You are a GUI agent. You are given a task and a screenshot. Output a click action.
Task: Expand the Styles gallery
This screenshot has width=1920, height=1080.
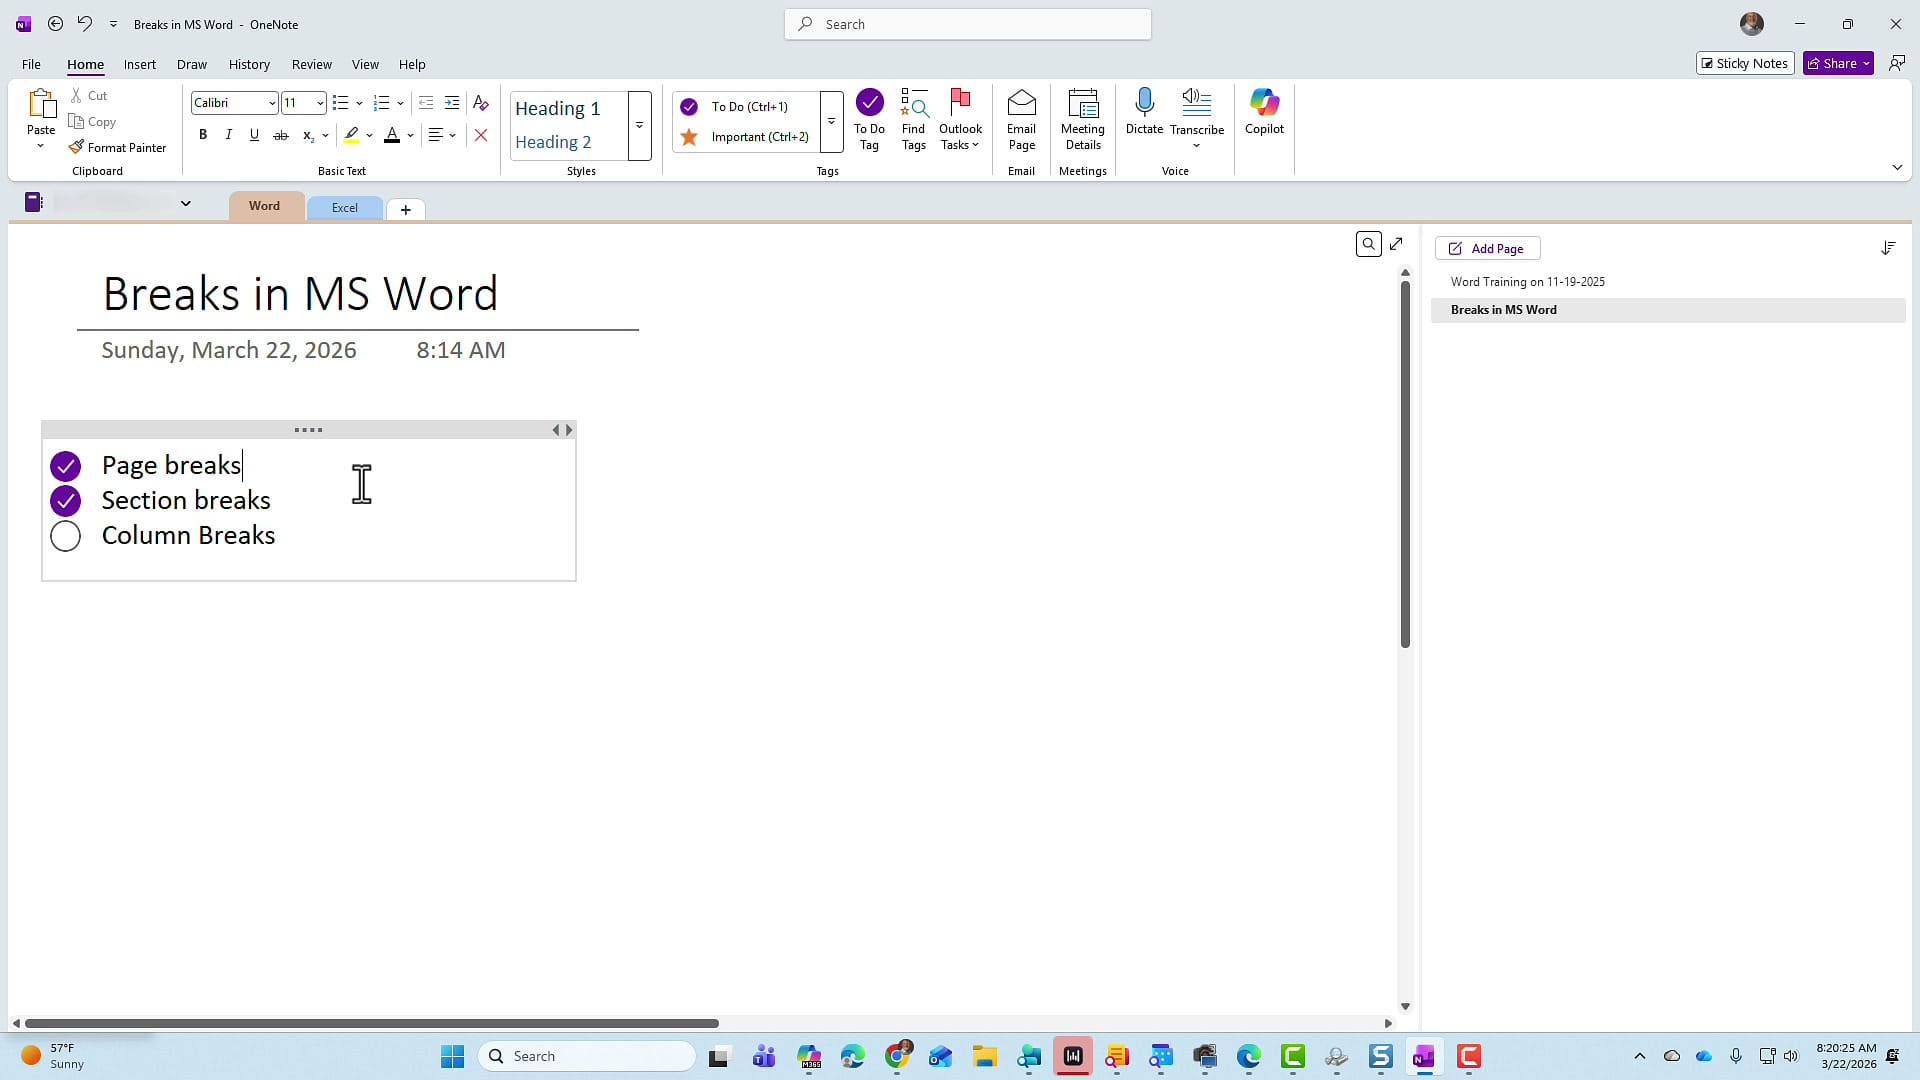coord(639,126)
